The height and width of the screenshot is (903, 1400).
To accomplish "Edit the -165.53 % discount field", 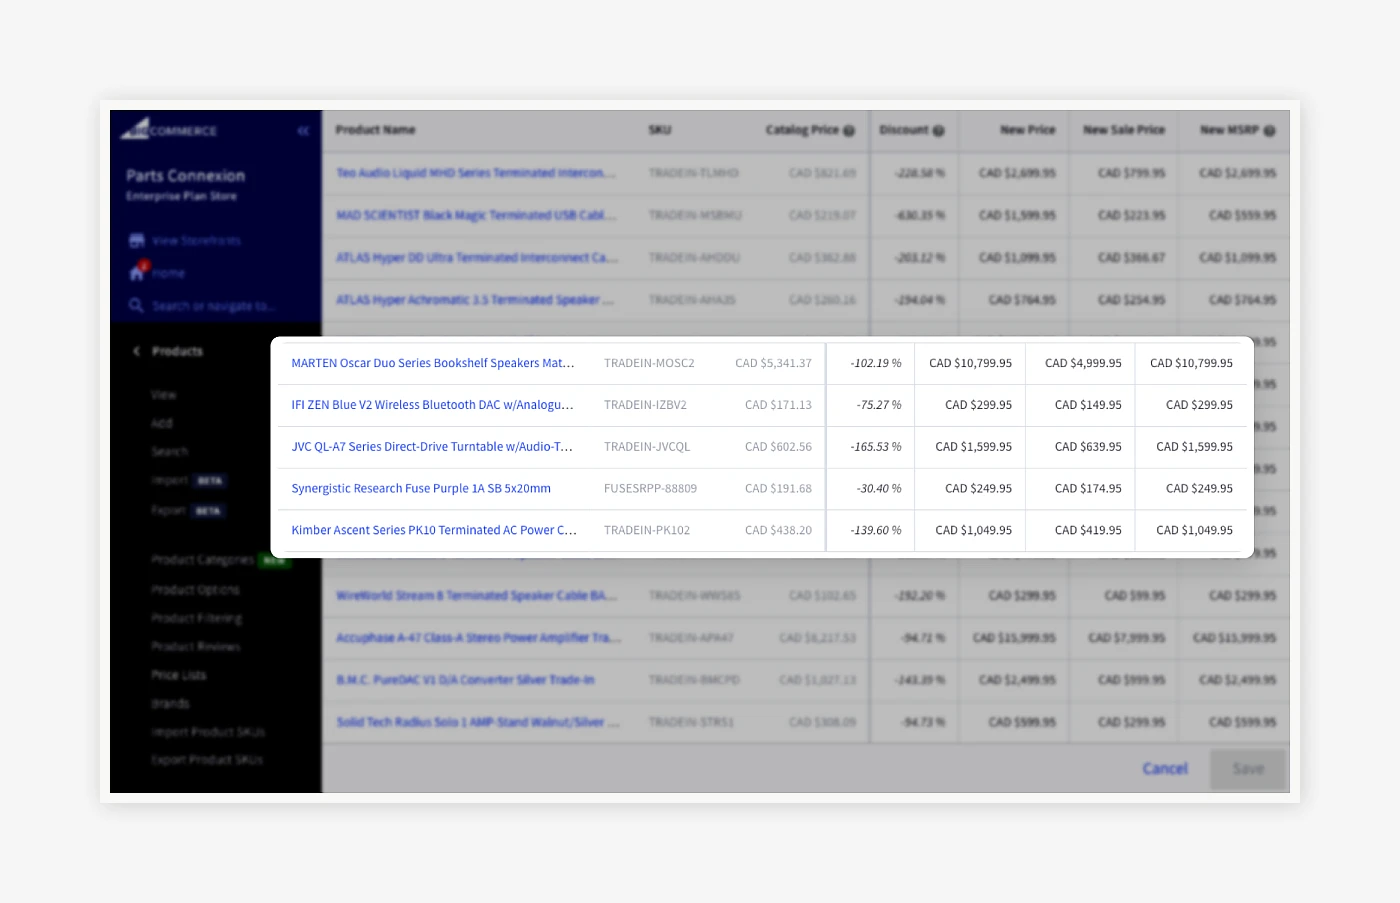I will click(x=871, y=447).
